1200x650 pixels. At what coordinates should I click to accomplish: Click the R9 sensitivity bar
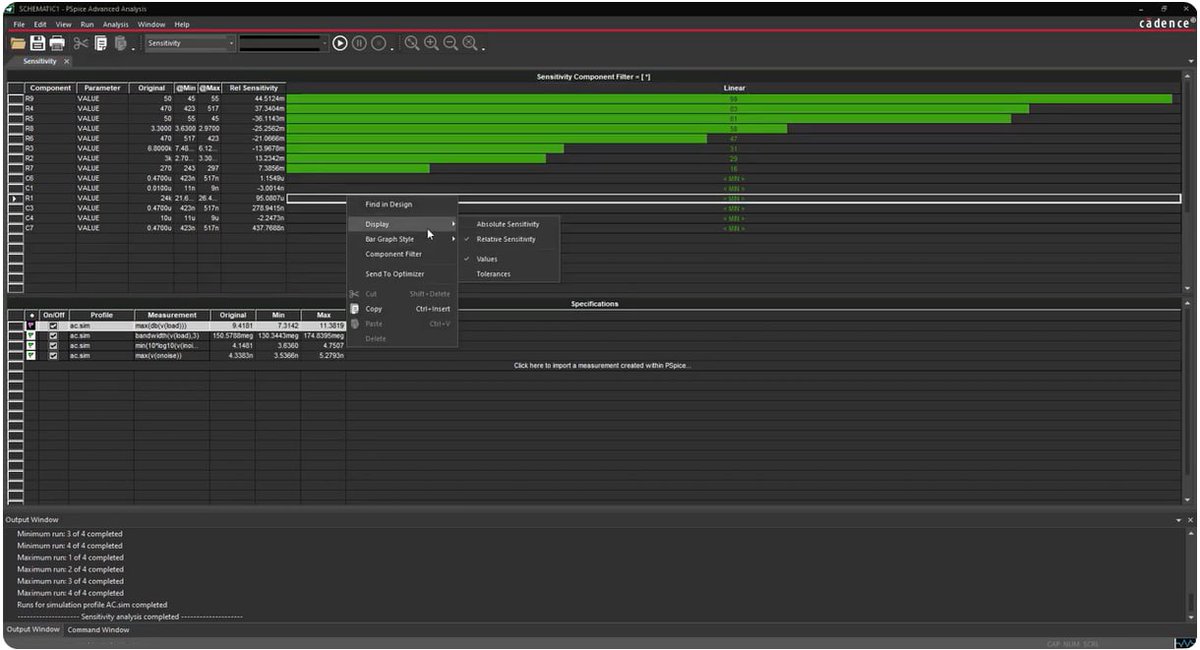click(x=729, y=99)
